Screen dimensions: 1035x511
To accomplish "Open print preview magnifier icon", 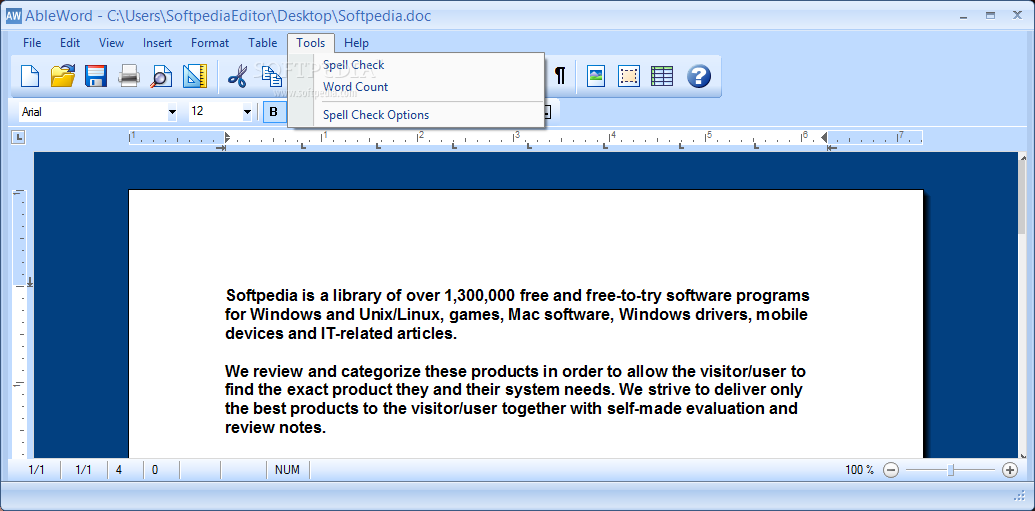I will 161,76.
